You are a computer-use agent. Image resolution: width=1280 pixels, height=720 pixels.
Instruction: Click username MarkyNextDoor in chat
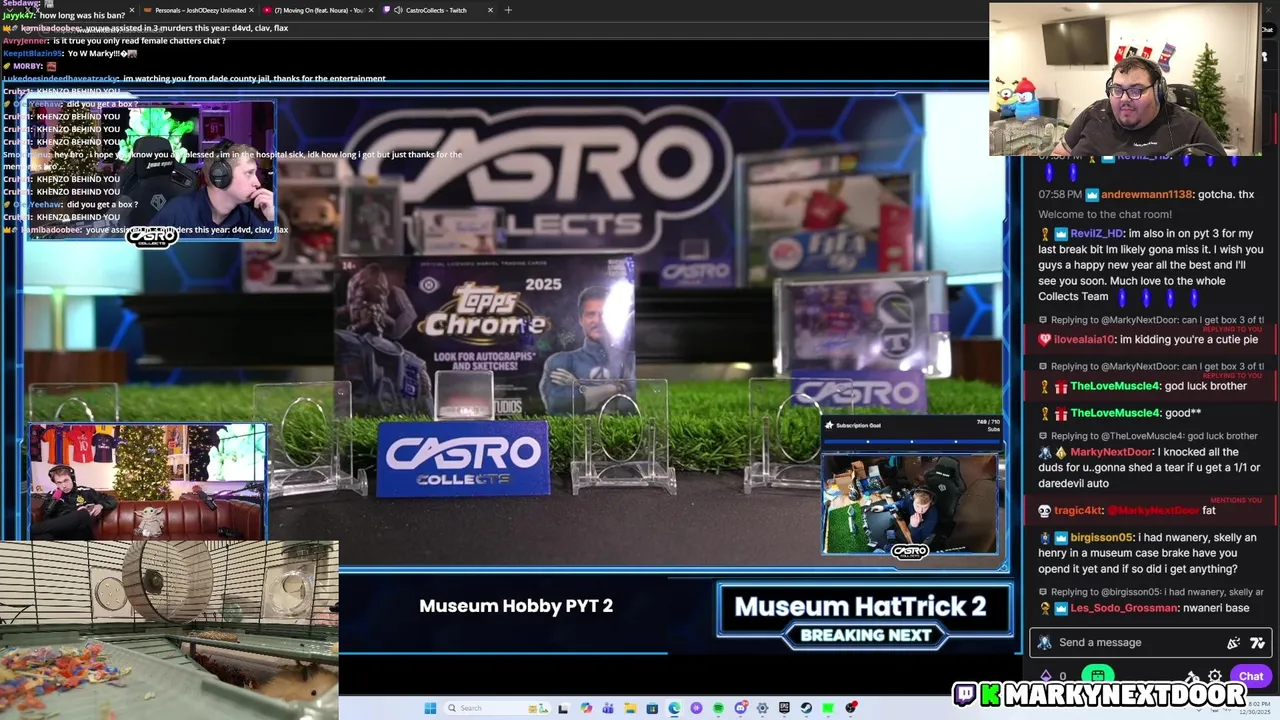tap(1111, 452)
